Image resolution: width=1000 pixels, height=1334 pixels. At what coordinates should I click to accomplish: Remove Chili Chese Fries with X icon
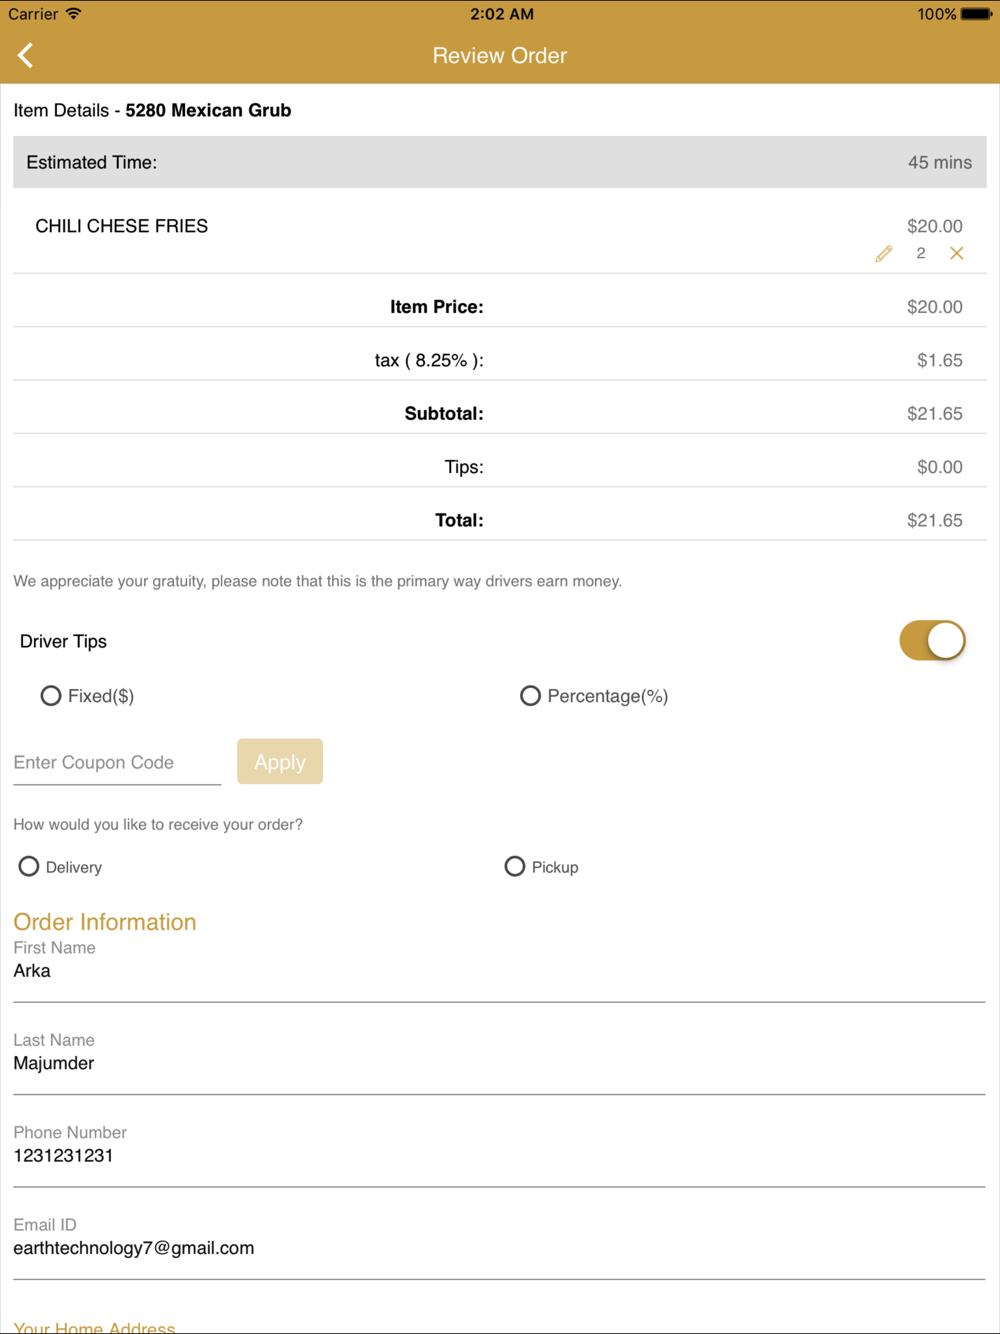pos(957,253)
